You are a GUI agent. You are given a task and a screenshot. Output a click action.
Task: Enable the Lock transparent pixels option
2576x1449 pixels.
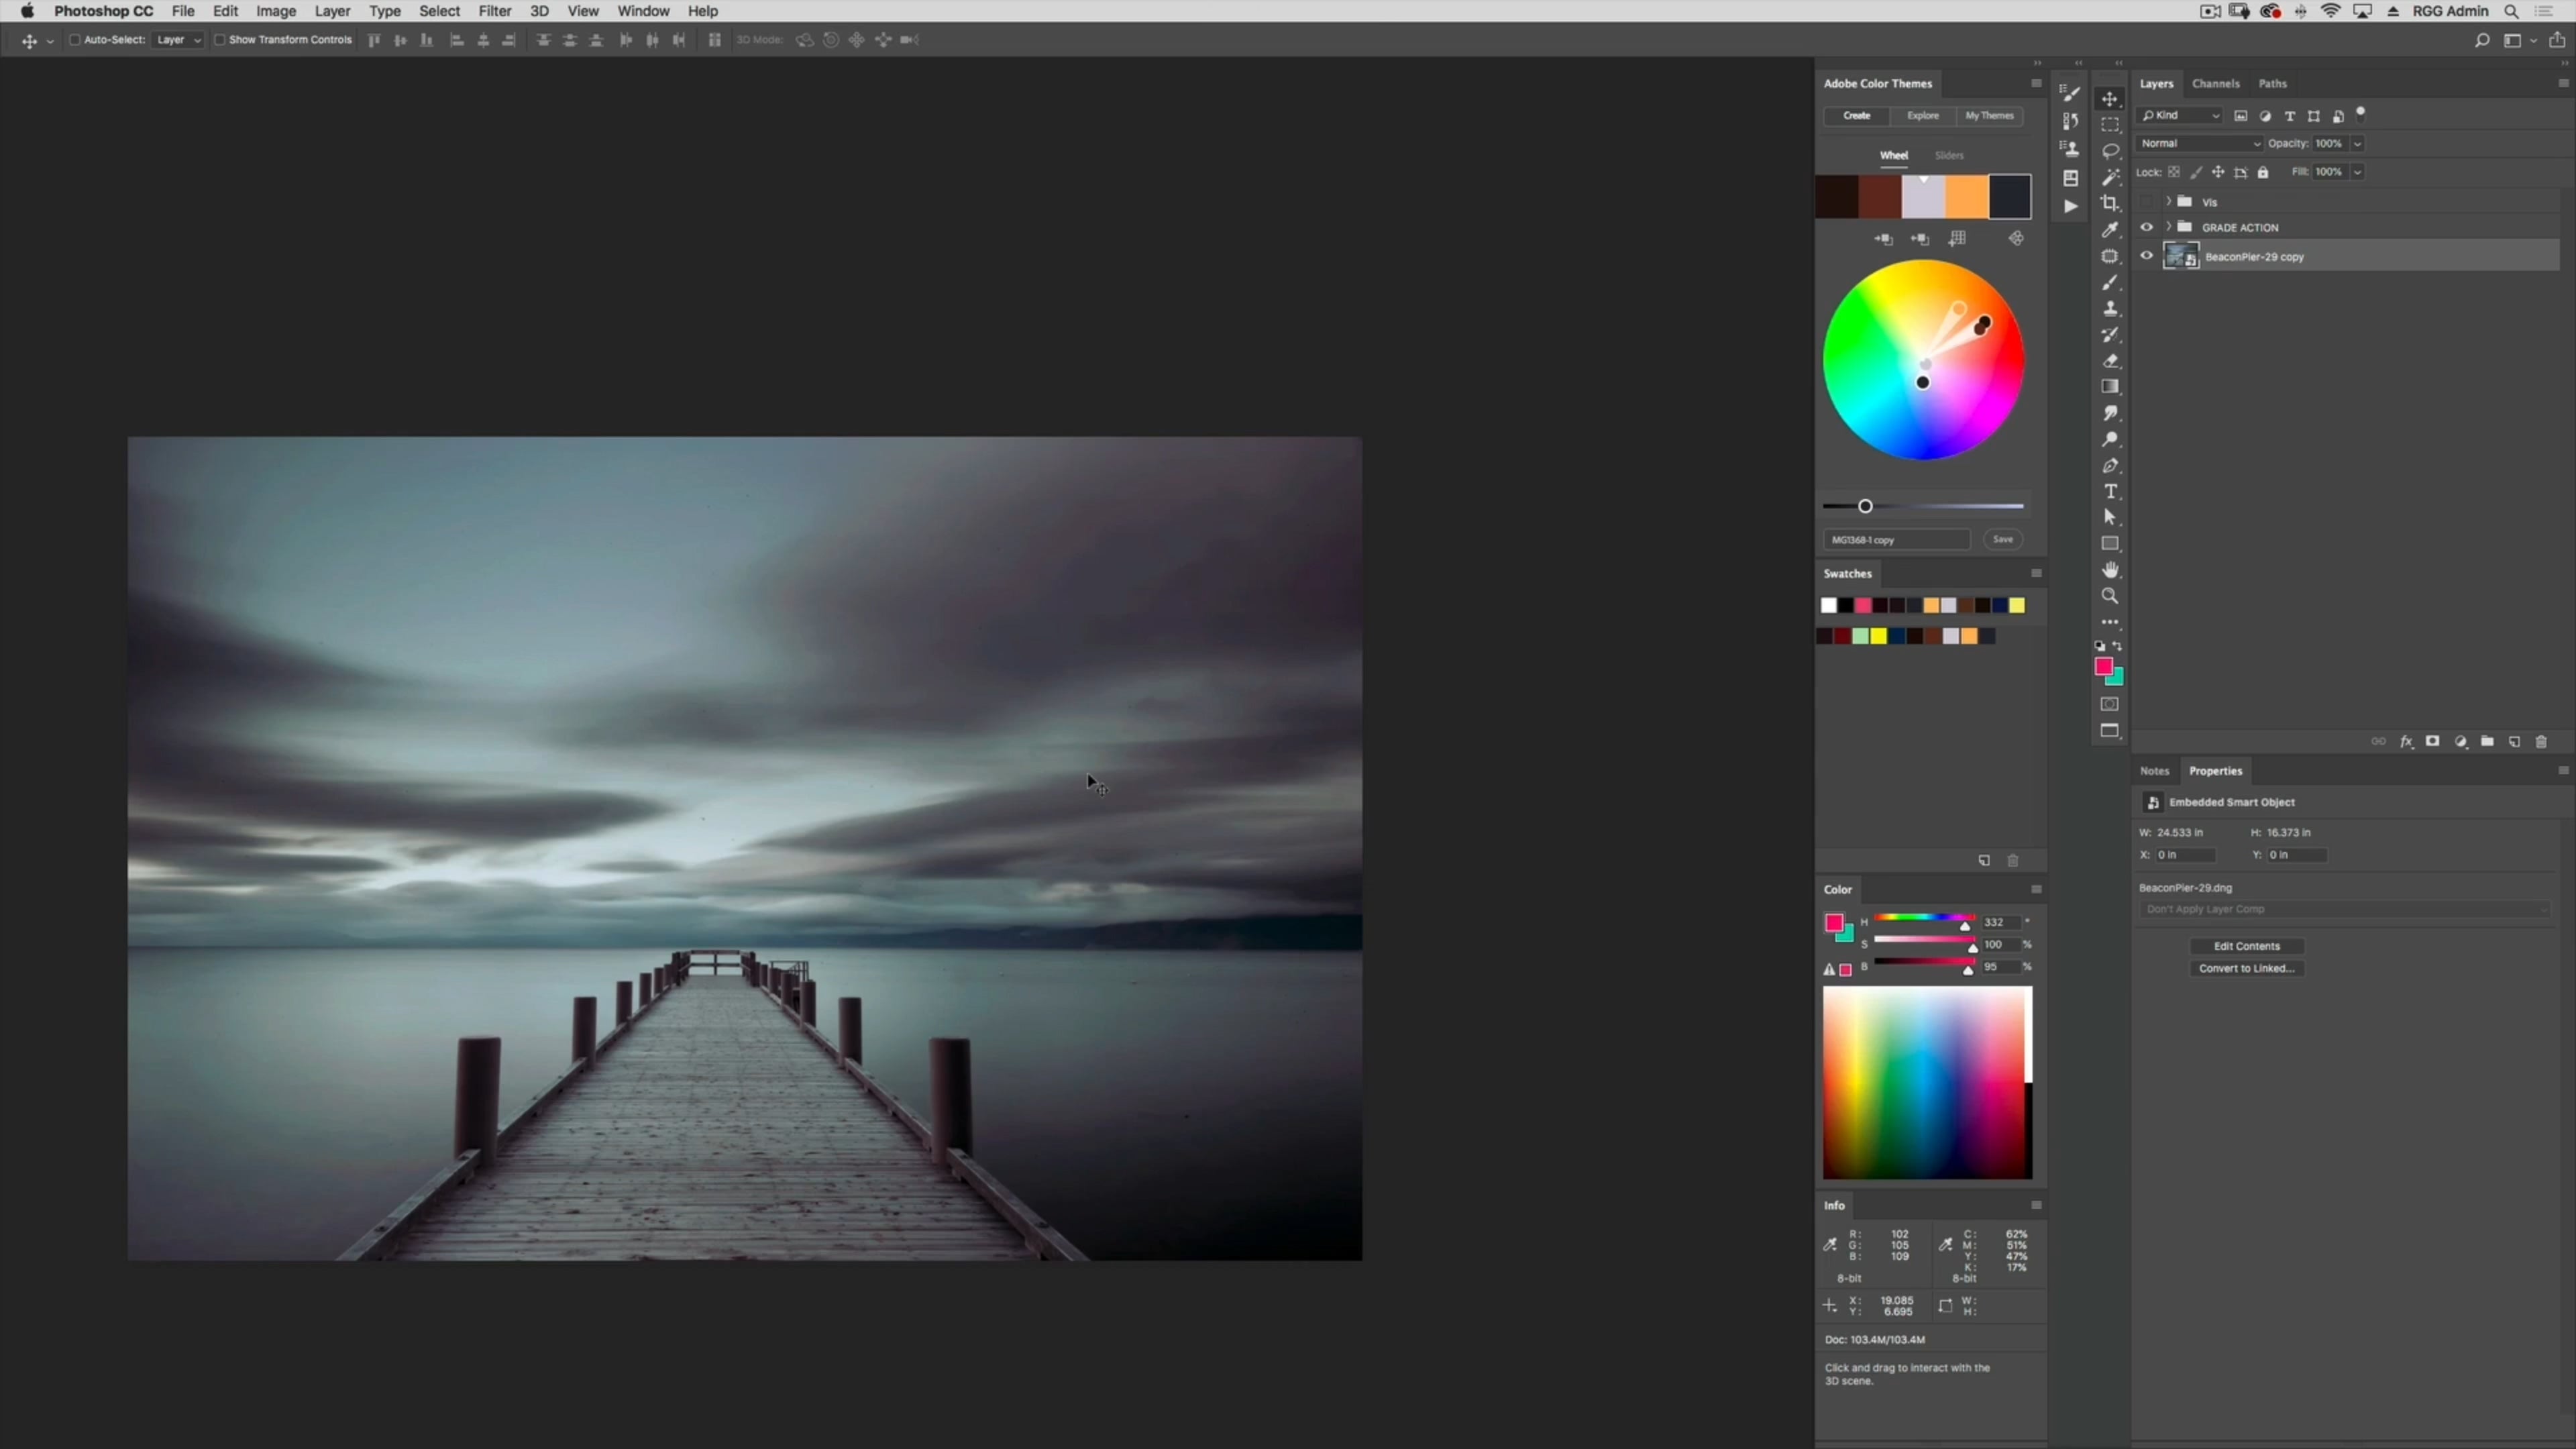coord(2175,172)
